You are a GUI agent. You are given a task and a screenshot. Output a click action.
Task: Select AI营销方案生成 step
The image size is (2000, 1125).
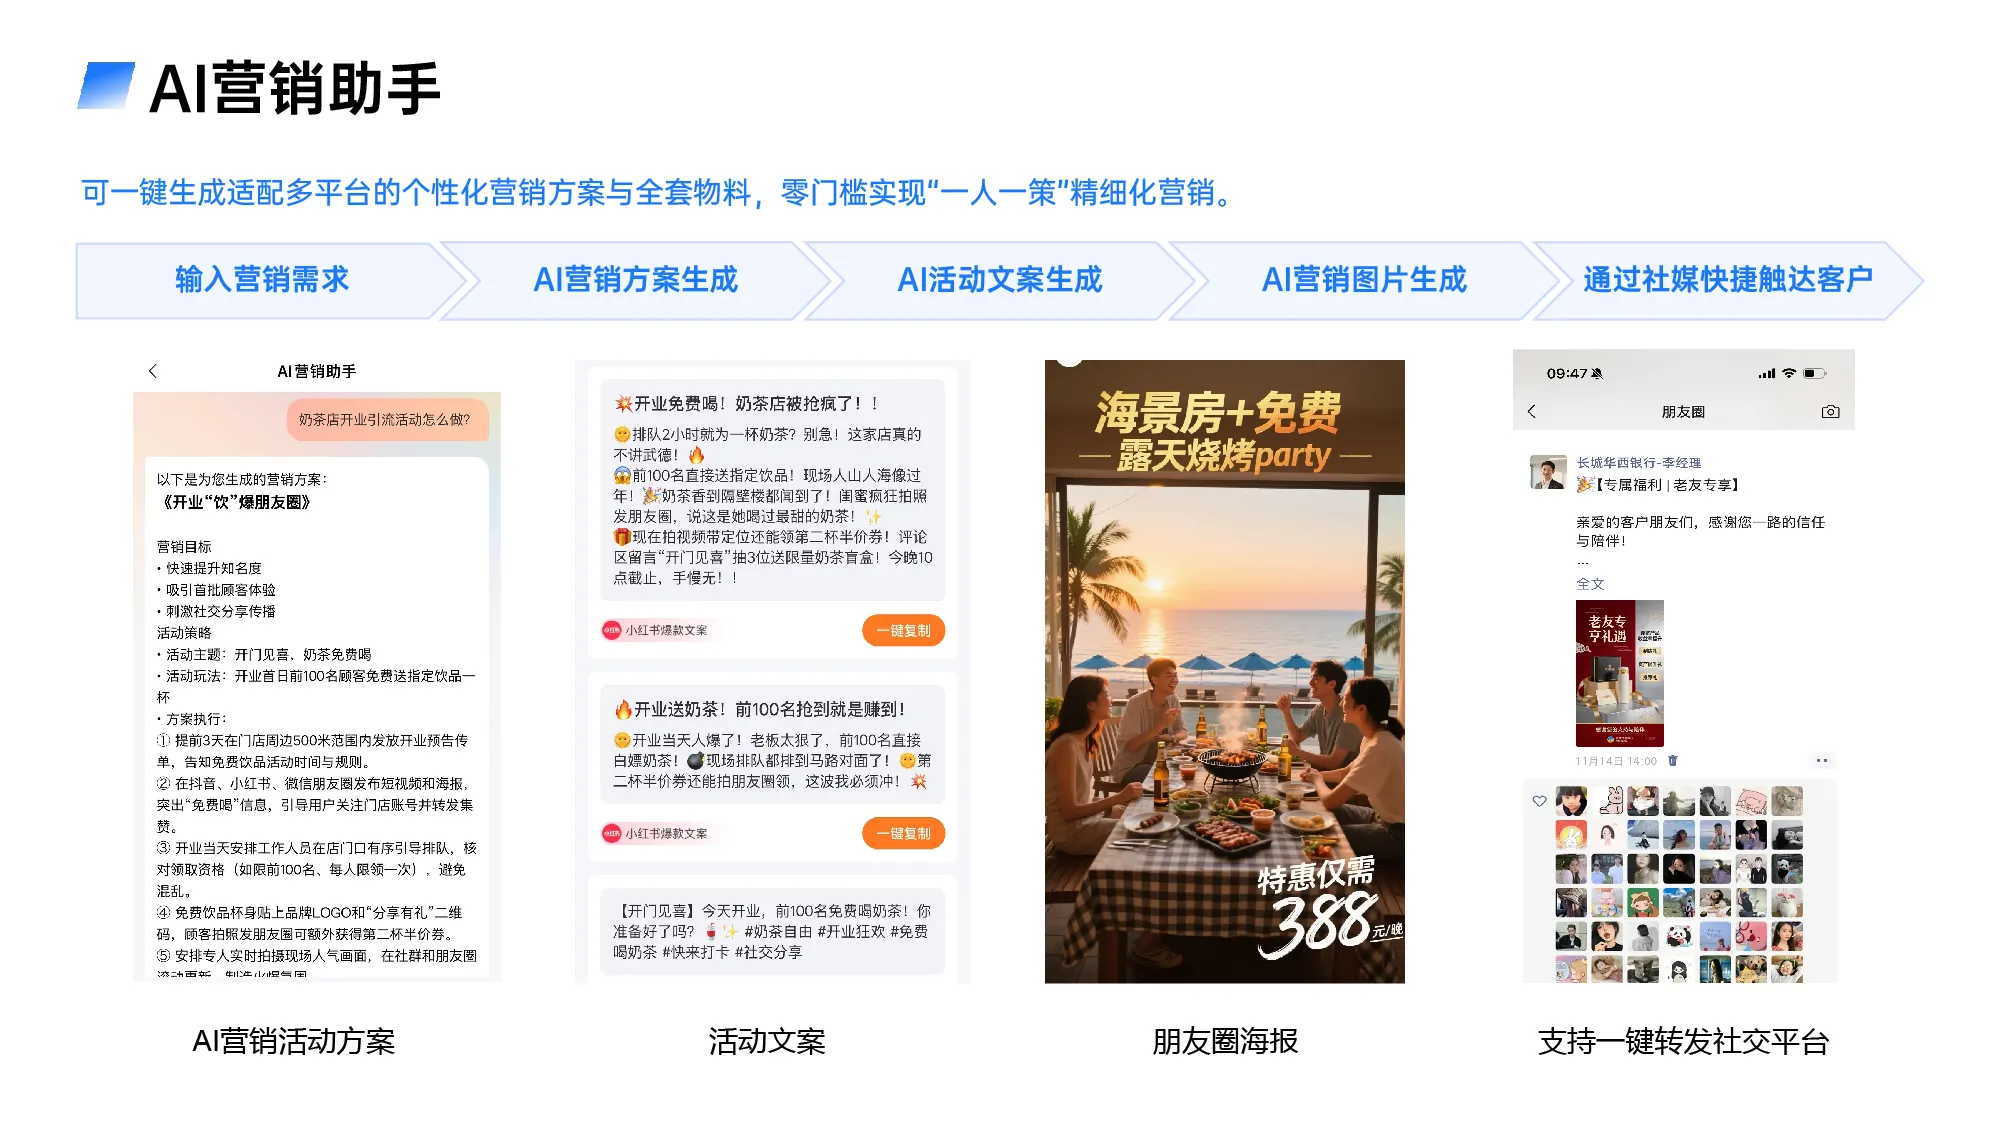[635, 280]
